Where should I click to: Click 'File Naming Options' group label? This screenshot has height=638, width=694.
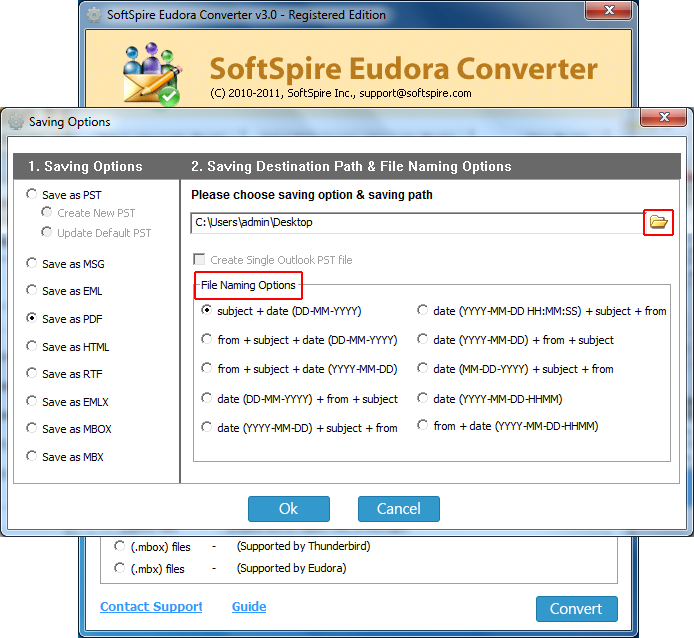[x=248, y=285]
